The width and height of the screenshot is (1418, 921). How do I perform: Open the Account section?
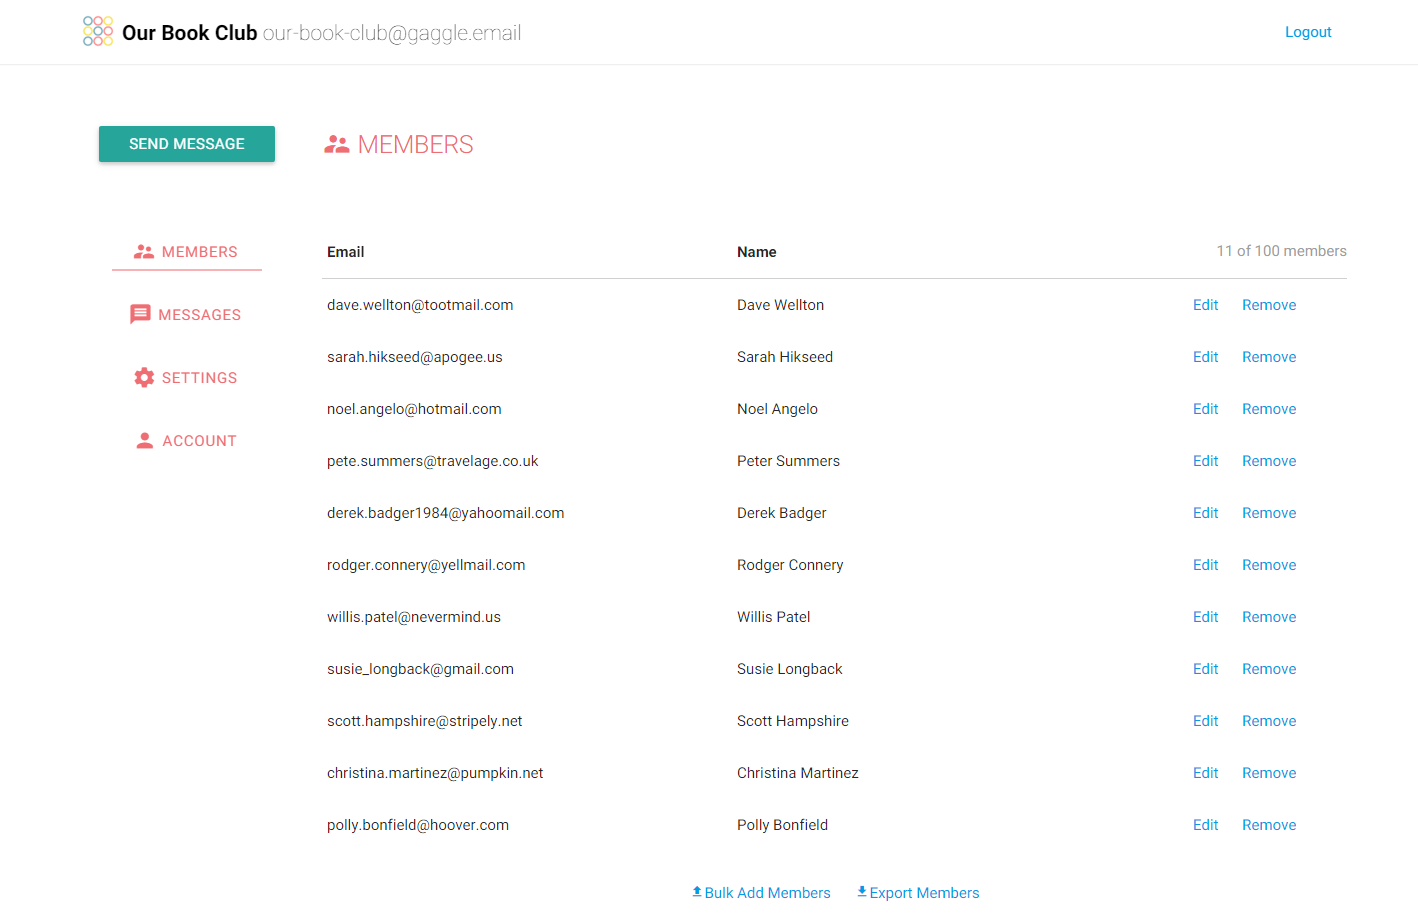pos(187,441)
